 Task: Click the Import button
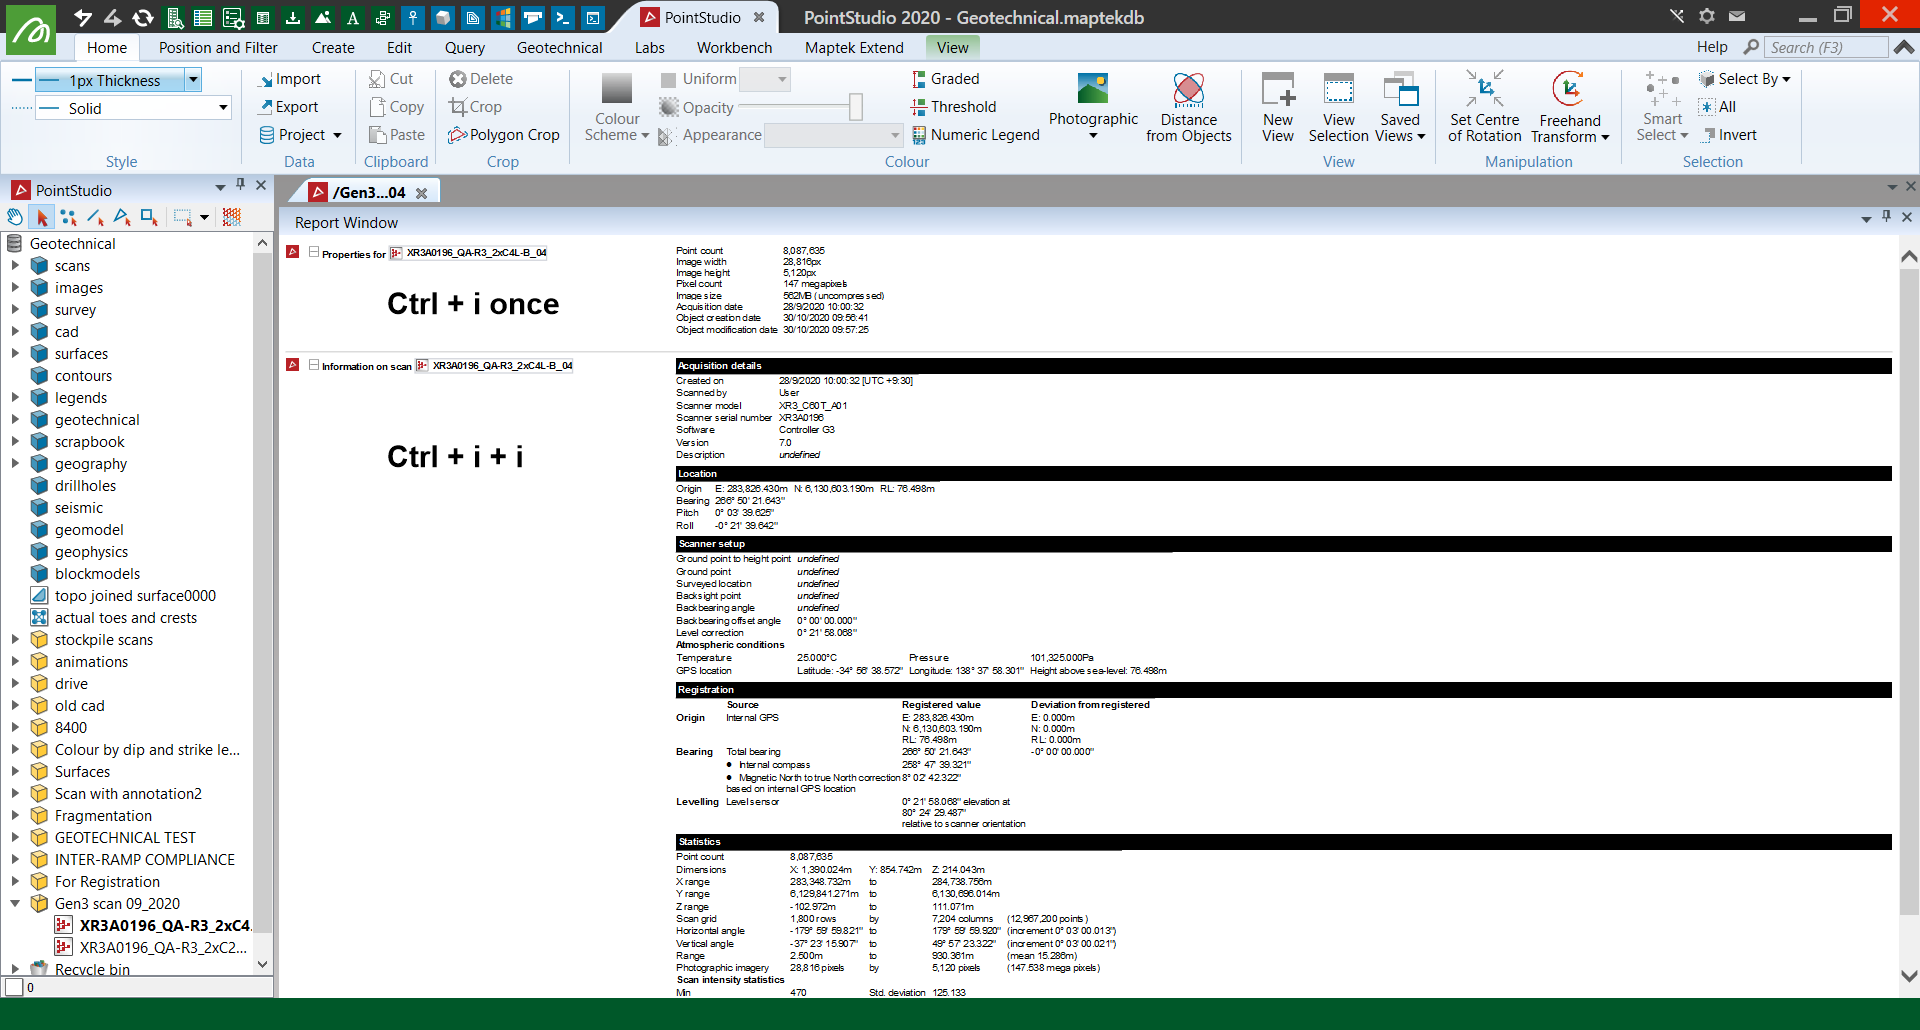[289, 79]
